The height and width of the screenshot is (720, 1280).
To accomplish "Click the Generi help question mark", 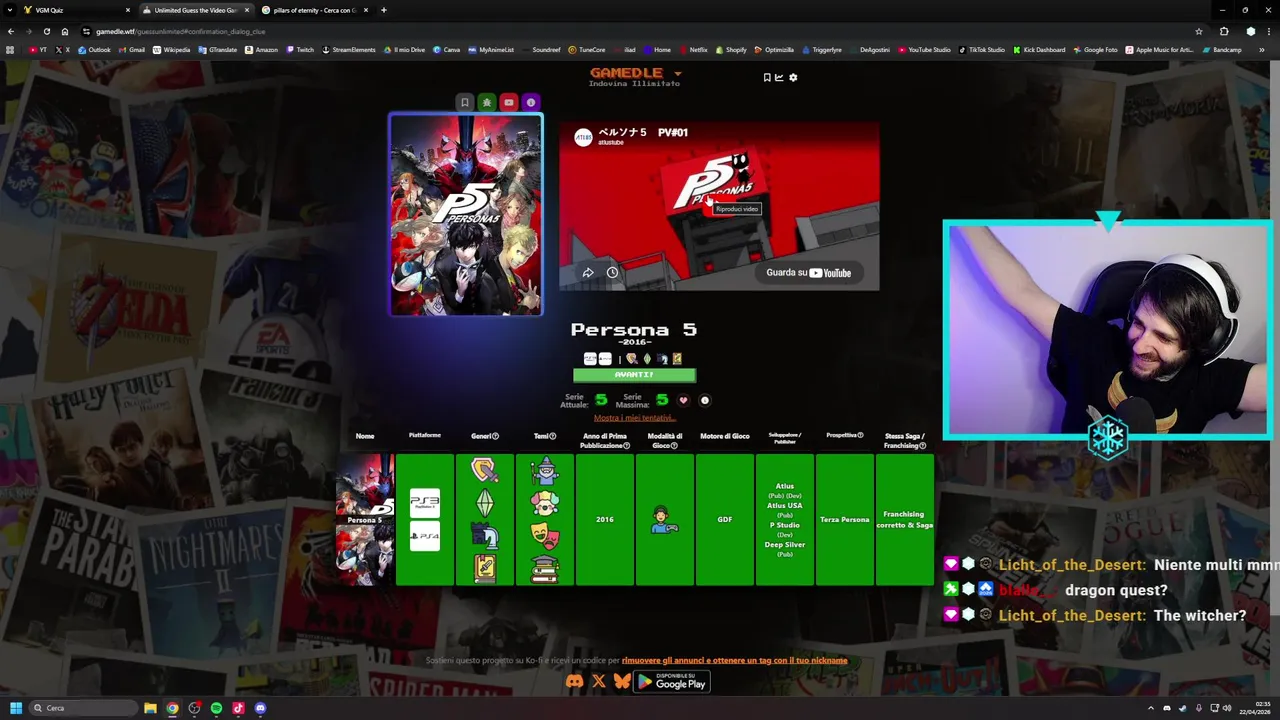I will (495, 436).
